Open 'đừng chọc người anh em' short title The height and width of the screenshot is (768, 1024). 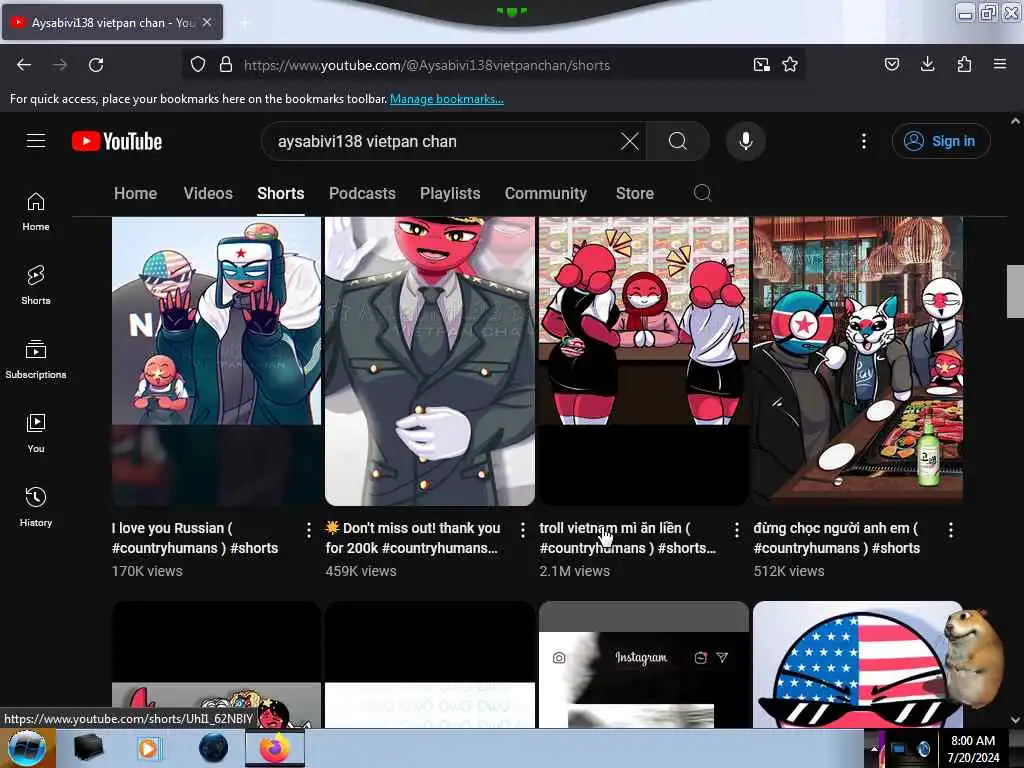pyautogui.click(x=837, y=538)
